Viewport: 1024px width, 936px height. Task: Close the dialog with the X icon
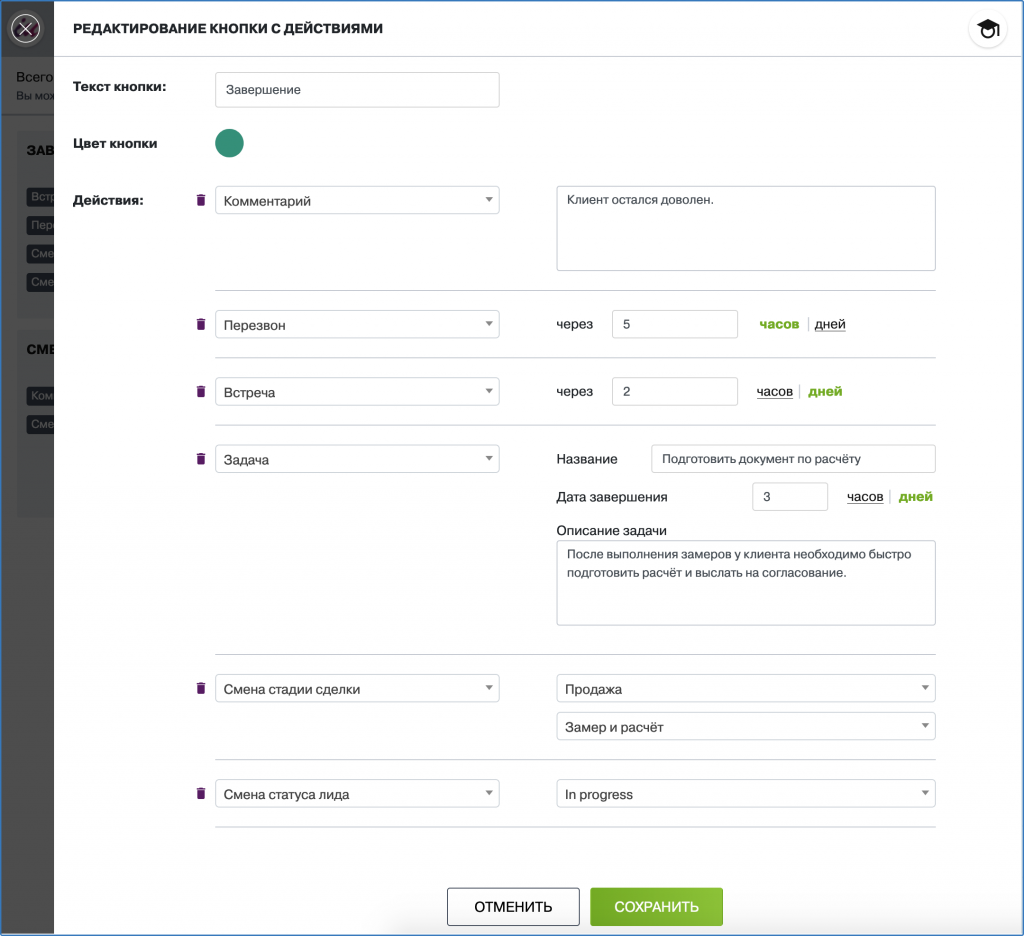[x=26, y=29]
